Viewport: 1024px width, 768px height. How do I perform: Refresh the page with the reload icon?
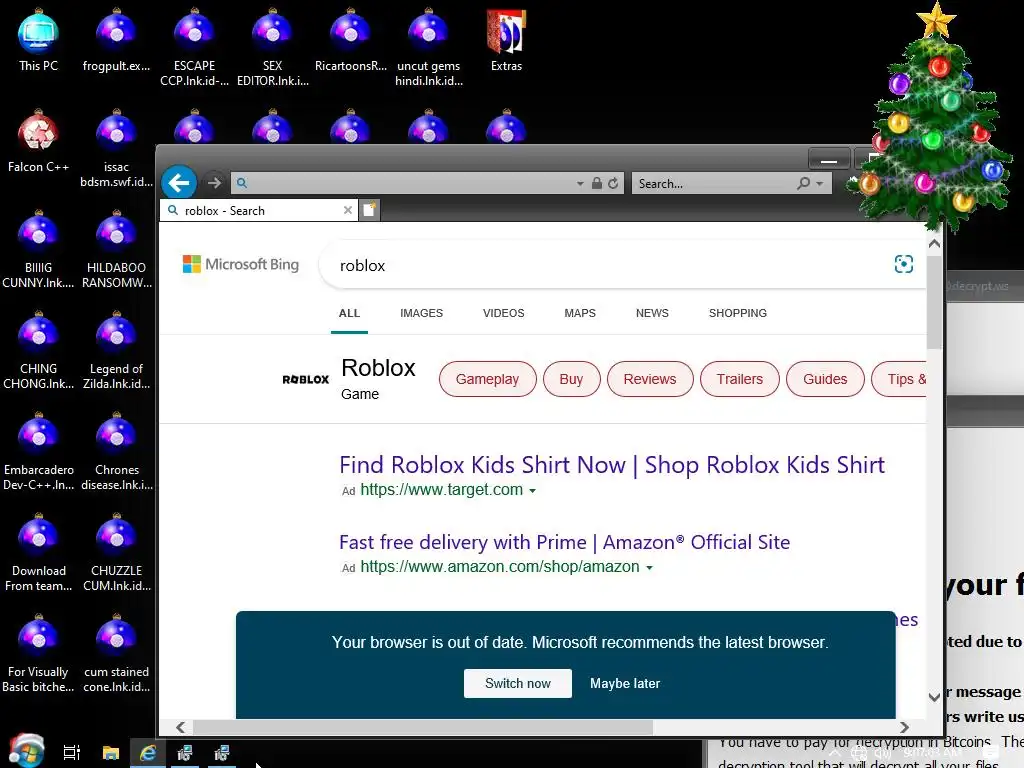point(613,184)
